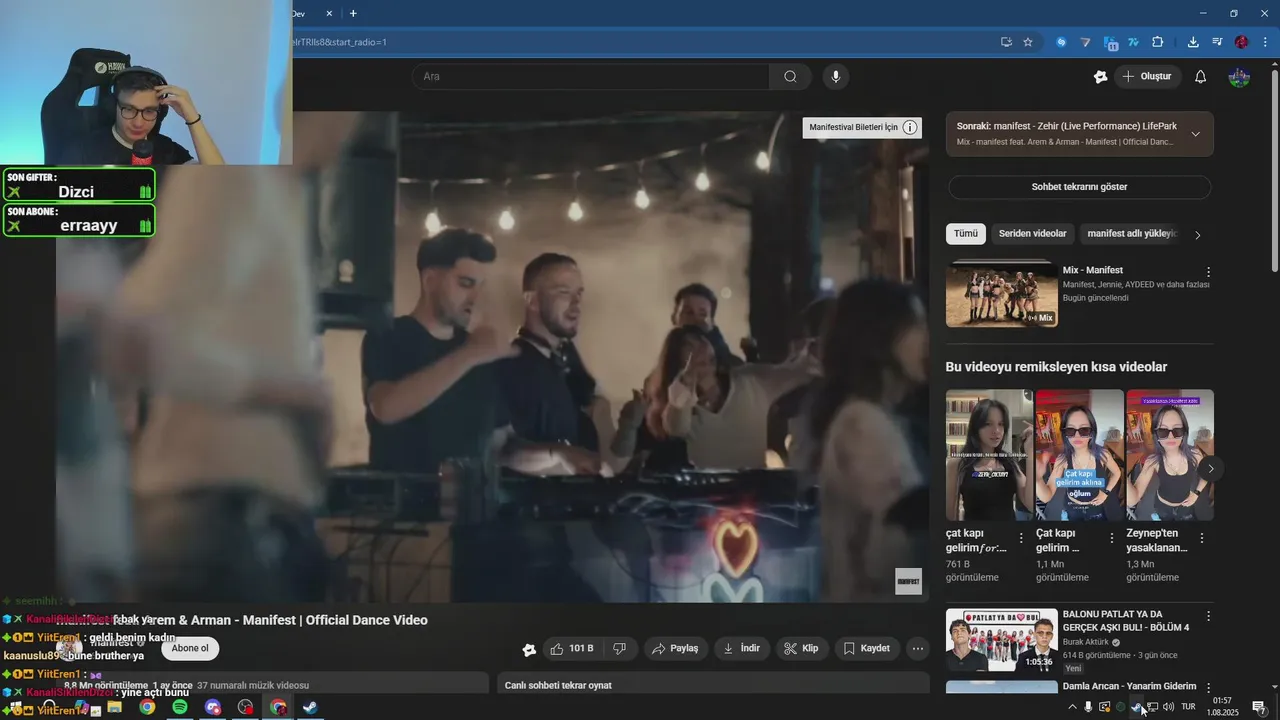Open Chrome downloads icon

pyautogui.click(x=1193, y=42)
